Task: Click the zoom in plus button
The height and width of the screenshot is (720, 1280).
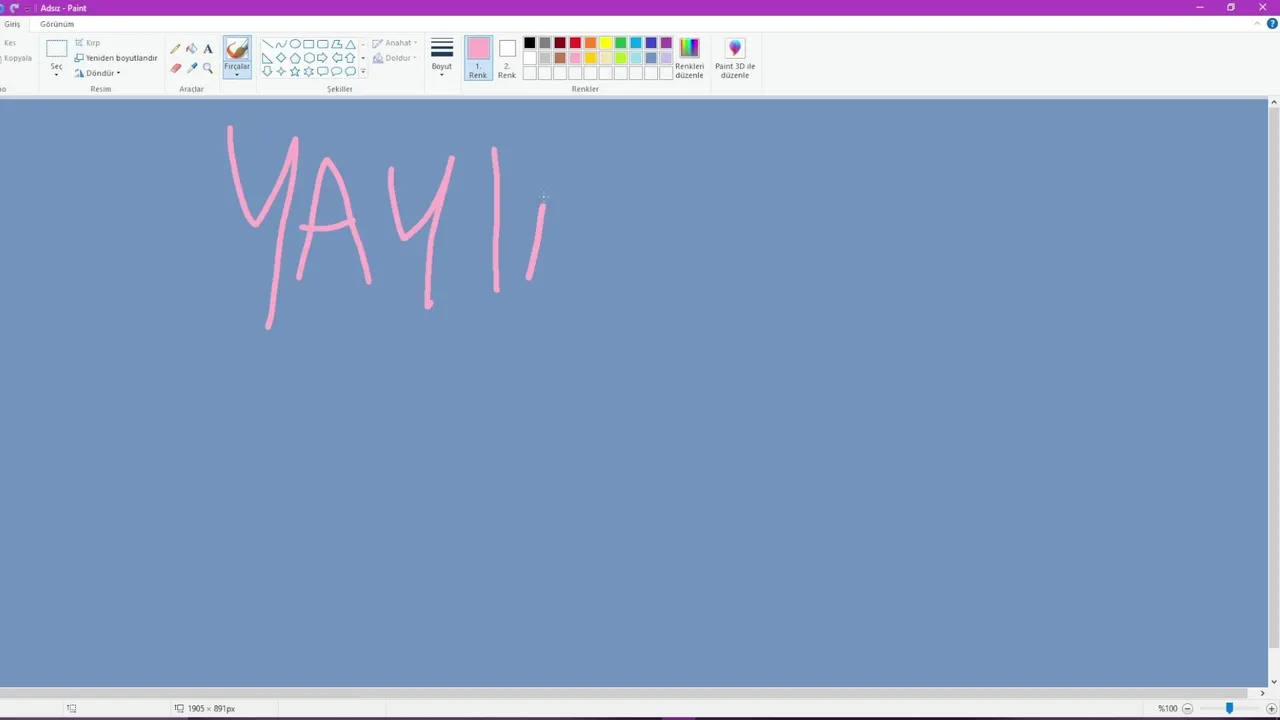Action: (x=1271, y=708)
